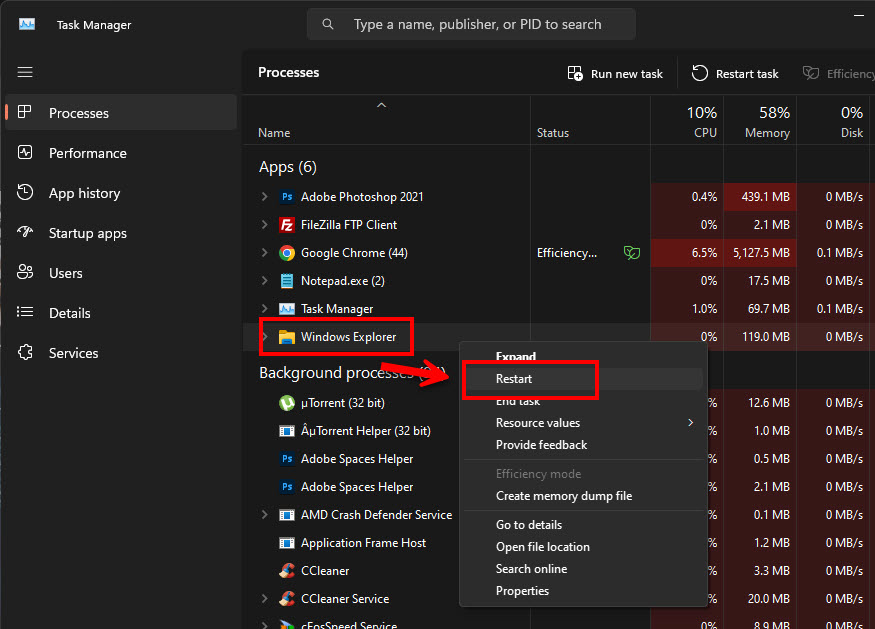Click the Windows Explorer folder icon
The height and width of the screenshot is (629, 875).
pos(287,337)
